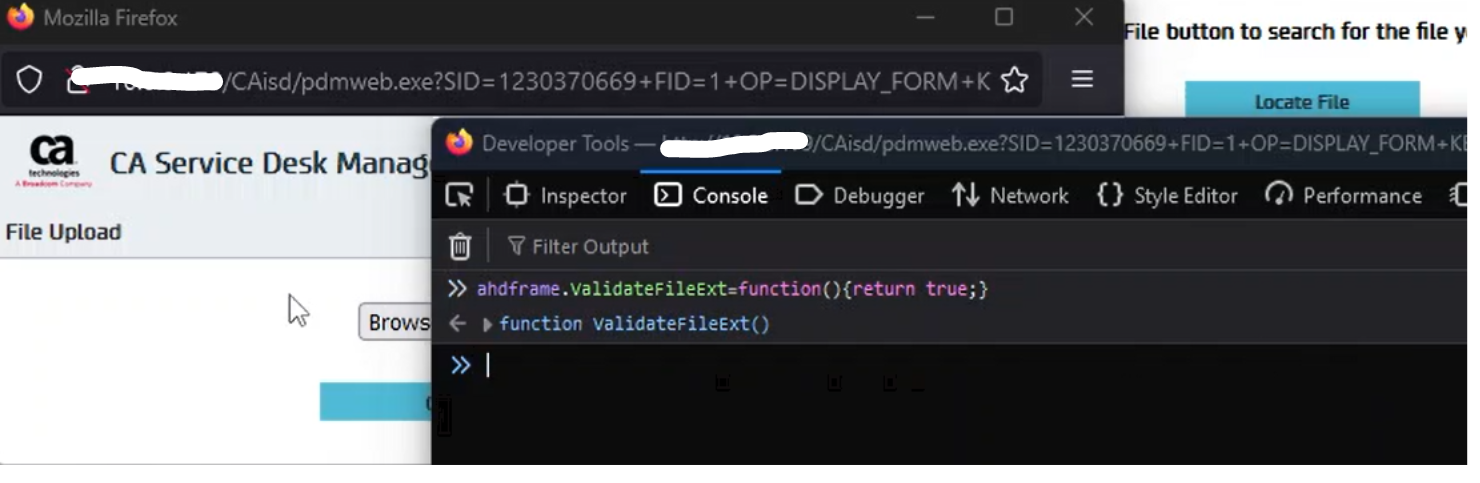Close the Mozilla Firefox window

(x=1084, y=17)
